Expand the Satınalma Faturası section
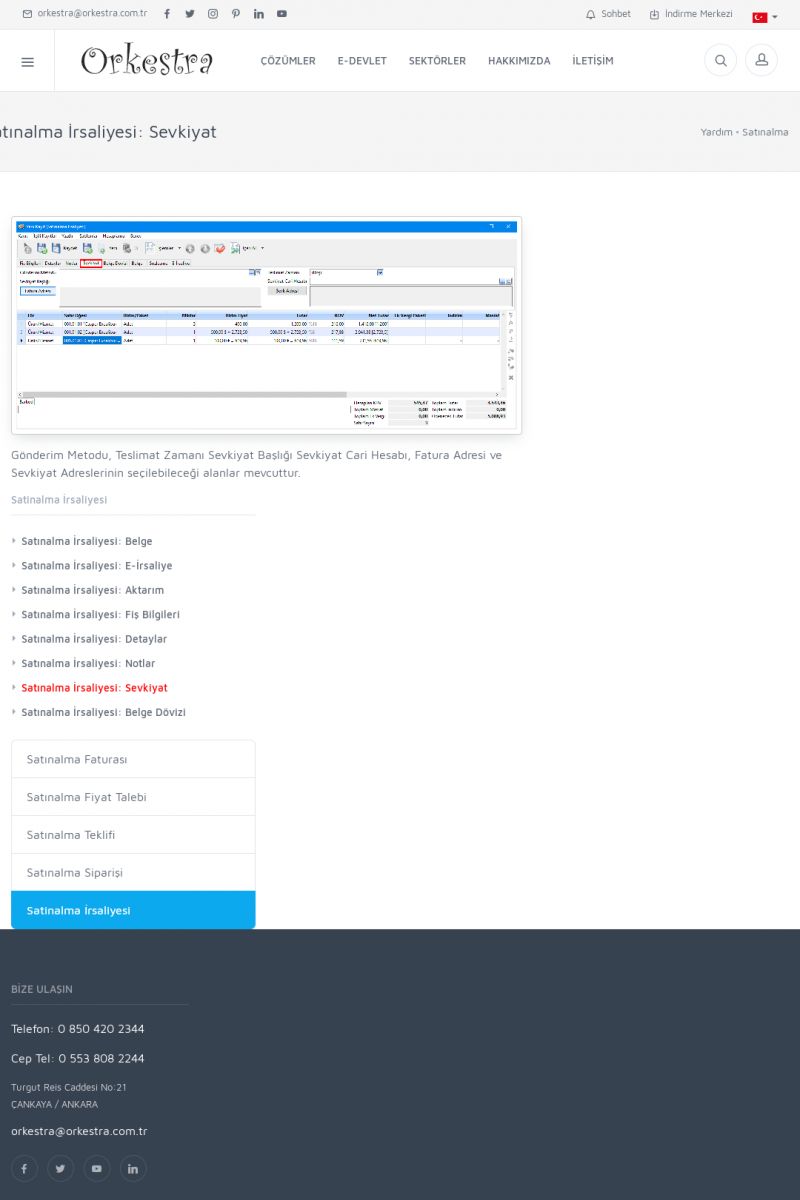This screenshot has height=1200, width=800. pos(133,759)
